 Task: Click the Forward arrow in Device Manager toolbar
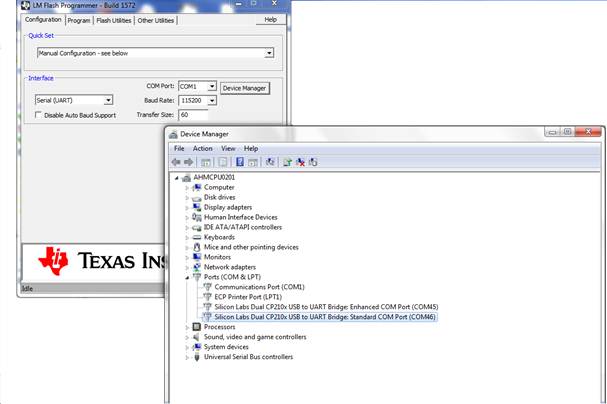(188, 162)
